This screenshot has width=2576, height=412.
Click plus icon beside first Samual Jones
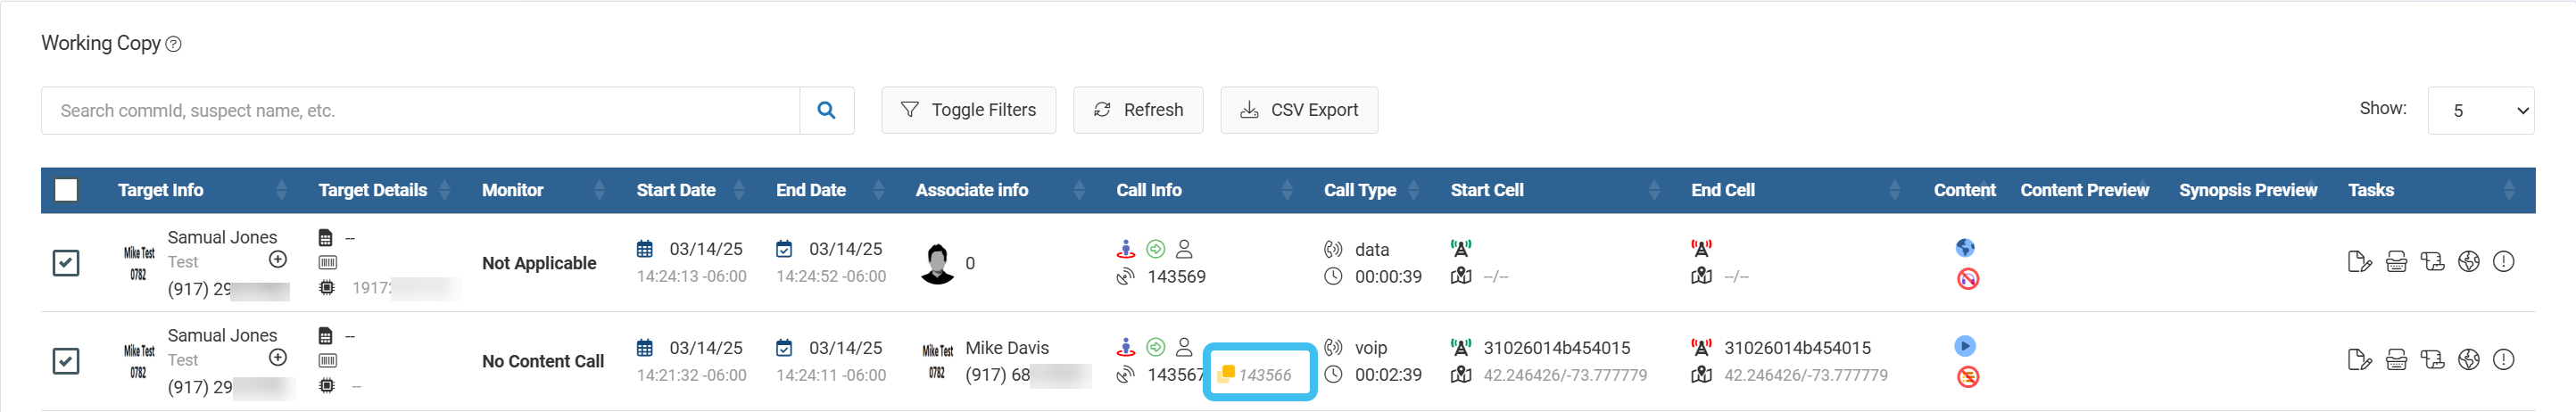pos(278,260)
